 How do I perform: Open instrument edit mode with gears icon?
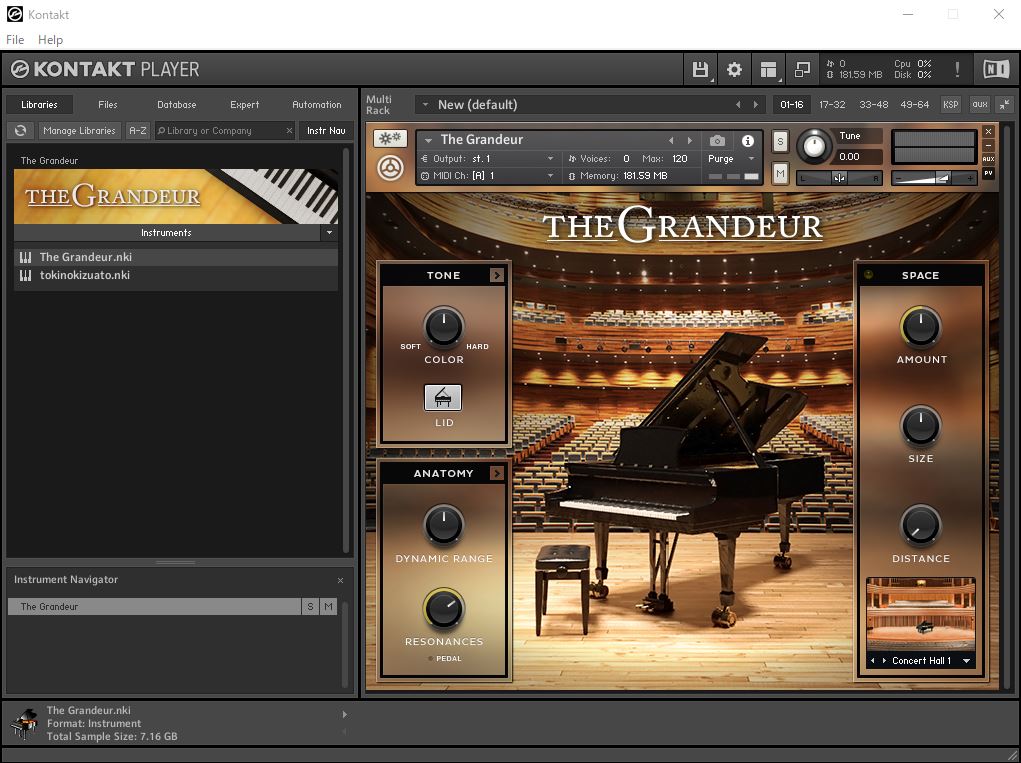pyautogui.click(x=389, y=138)
